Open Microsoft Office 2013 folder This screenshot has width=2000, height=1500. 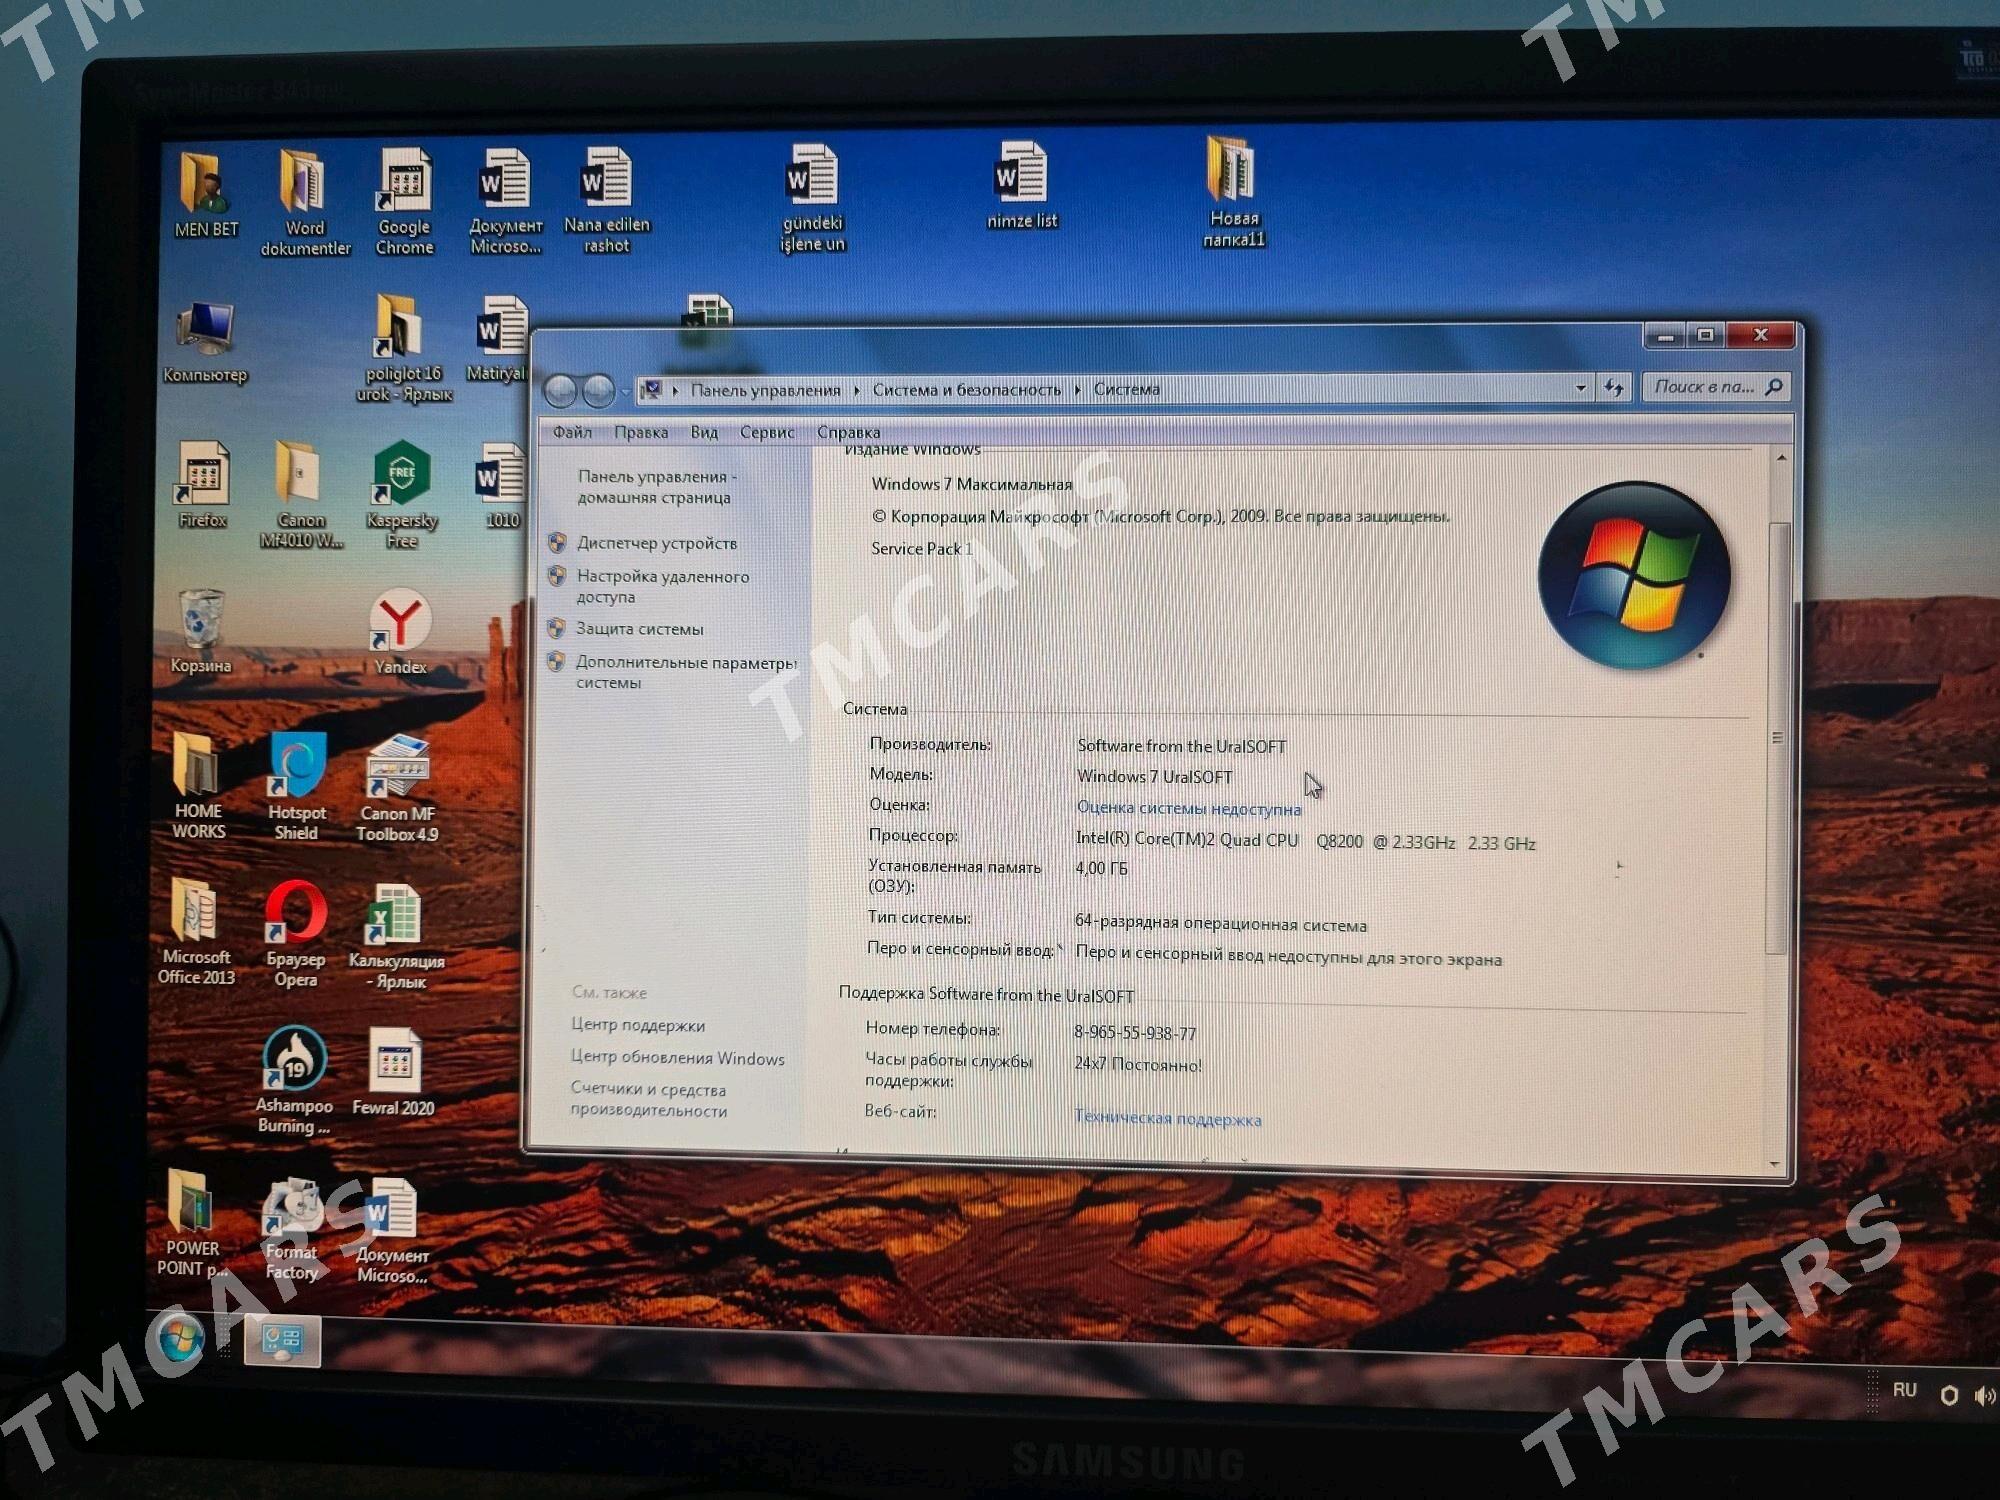pyautogui.click(x=196, y=931)
